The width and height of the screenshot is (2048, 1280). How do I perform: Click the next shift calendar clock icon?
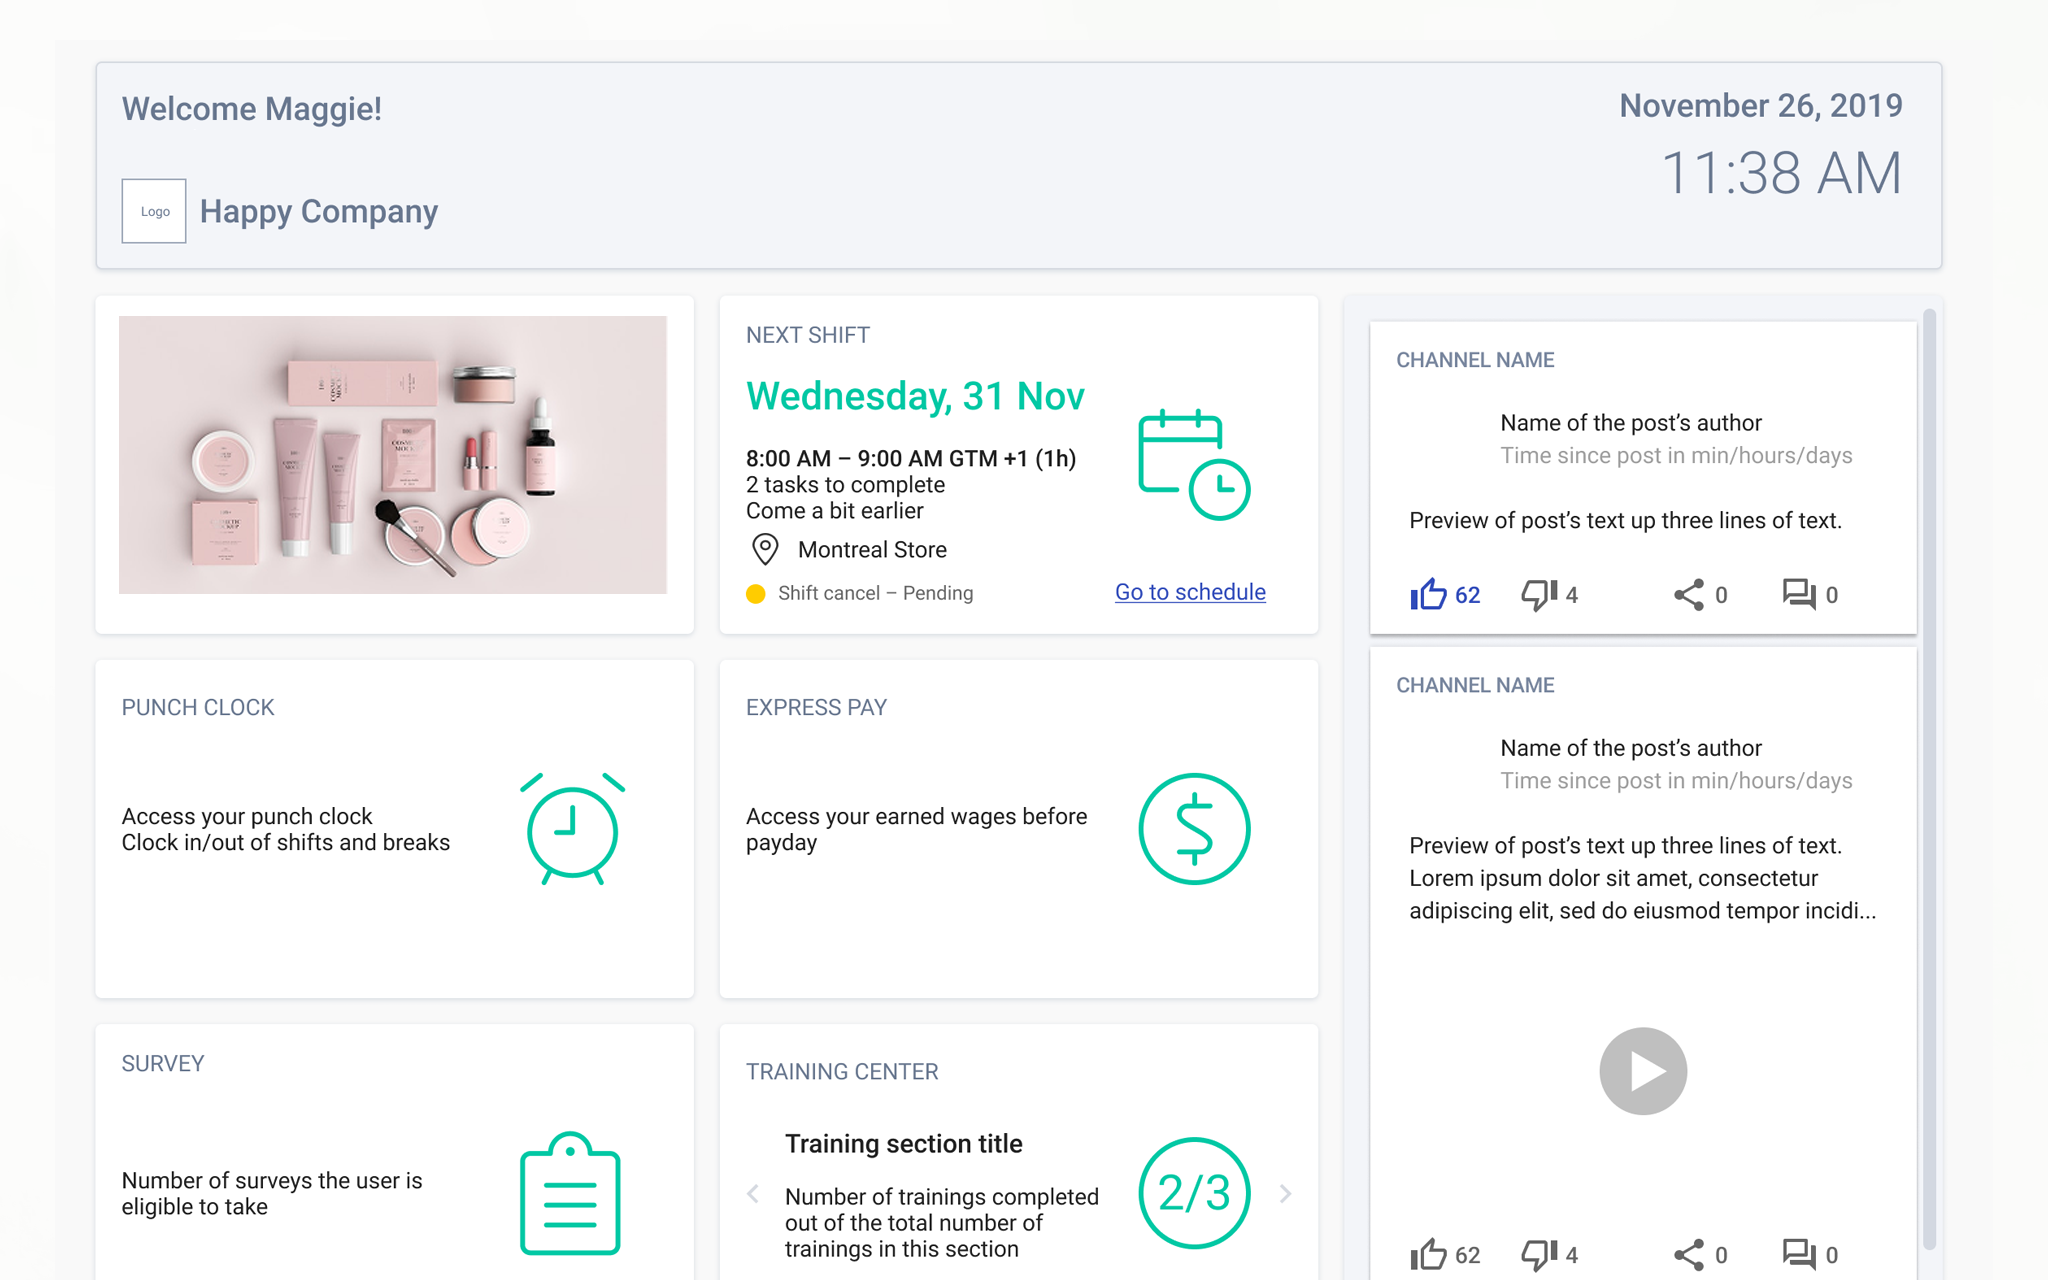[x=1194, y=465]
